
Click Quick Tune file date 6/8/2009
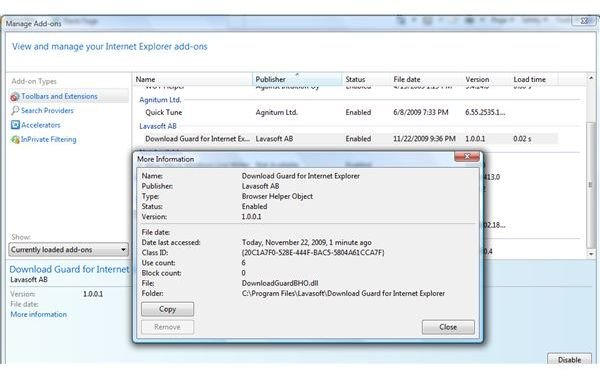pyautogui.click(x=421, y=112)
